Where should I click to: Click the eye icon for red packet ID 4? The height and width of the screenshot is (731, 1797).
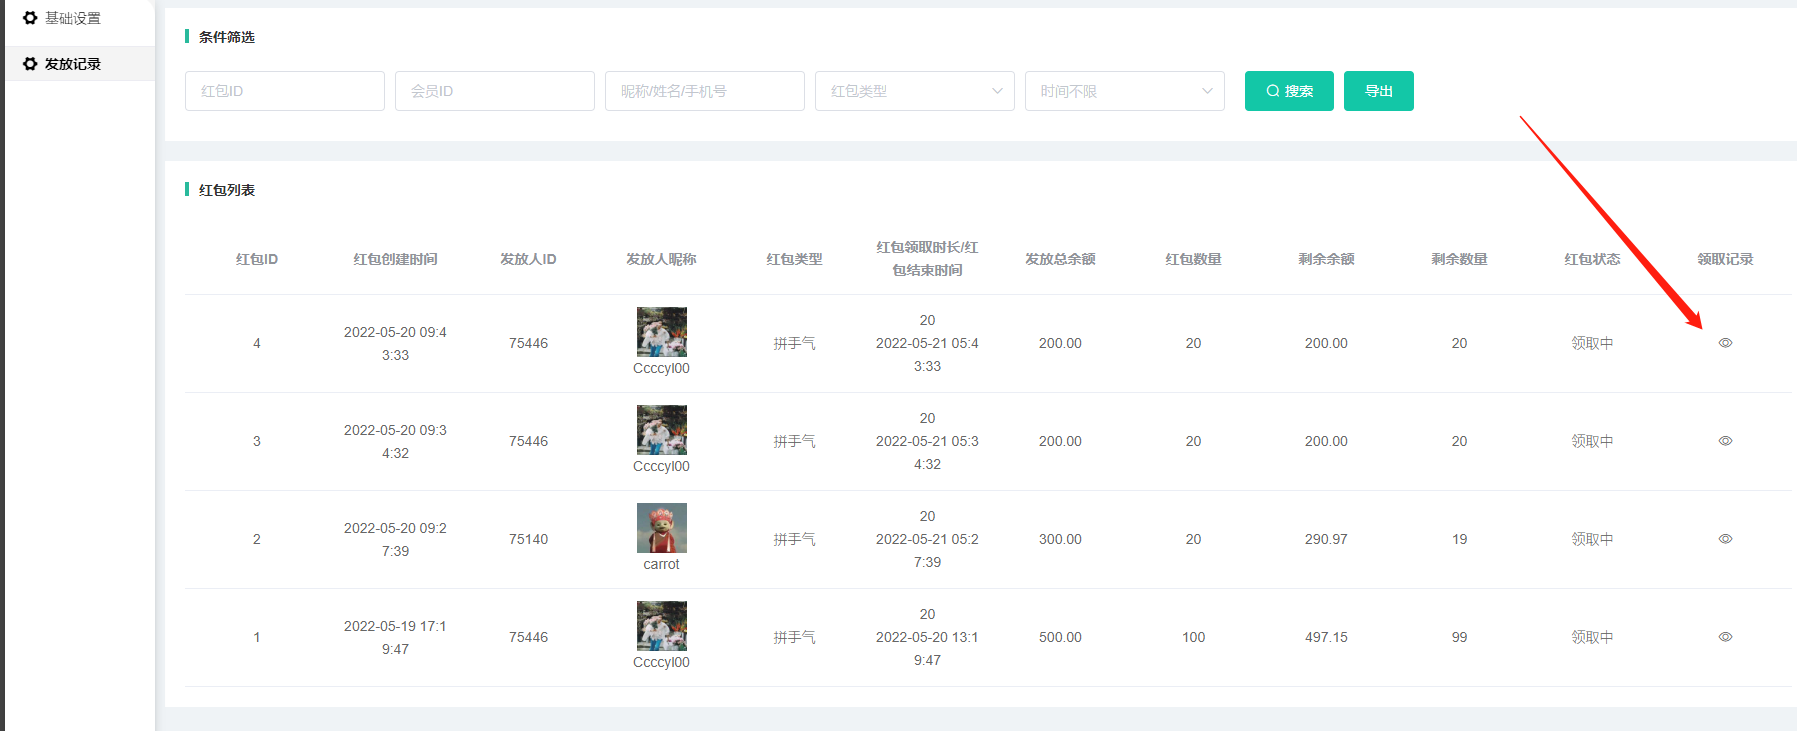1725,343
